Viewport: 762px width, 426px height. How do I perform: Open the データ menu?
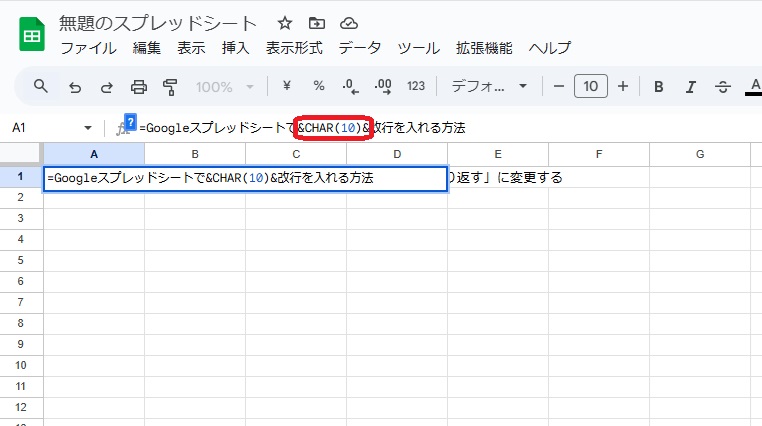[360, 48]
